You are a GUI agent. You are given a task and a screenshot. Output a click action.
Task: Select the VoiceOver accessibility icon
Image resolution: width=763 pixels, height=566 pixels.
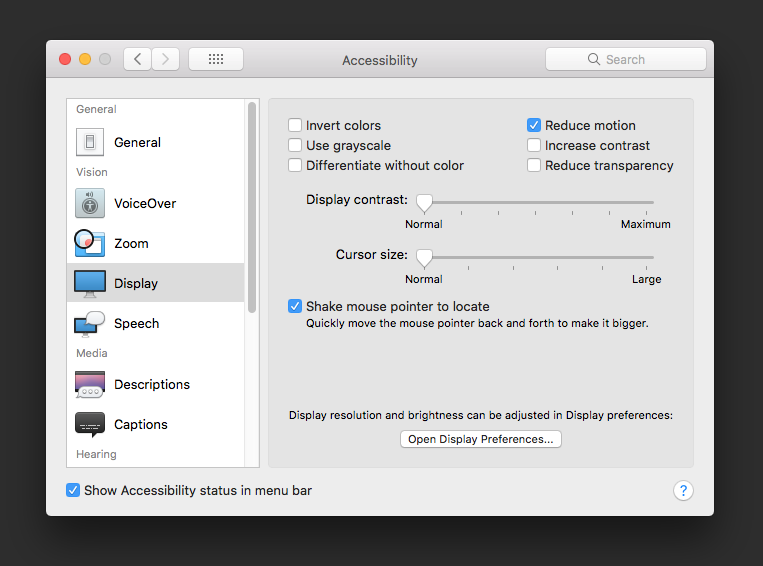tap(90, 203)
